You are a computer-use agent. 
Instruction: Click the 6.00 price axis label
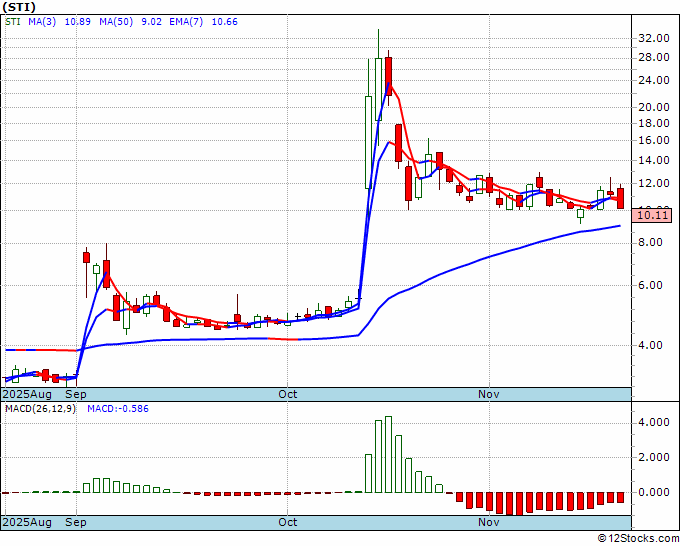[x=651, y=285]
